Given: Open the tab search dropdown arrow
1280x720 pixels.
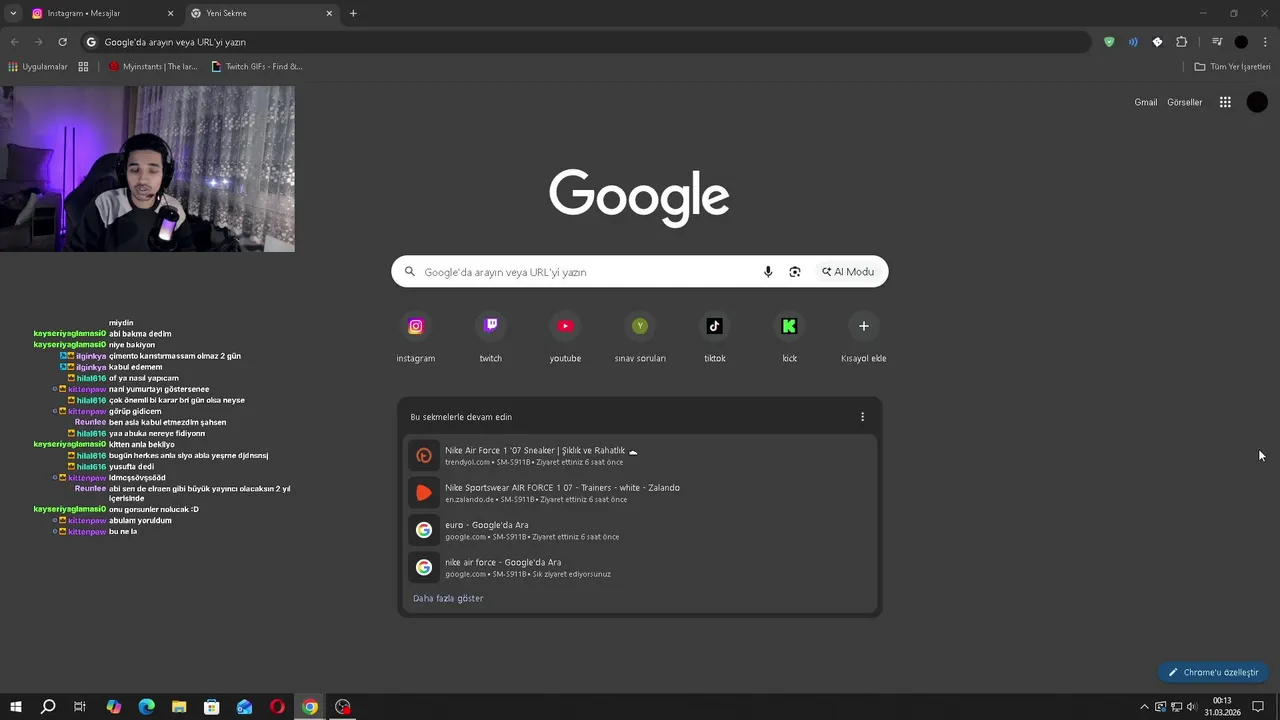Looking at the screenshot, I should pyautogui.click(x=13, y=13).
